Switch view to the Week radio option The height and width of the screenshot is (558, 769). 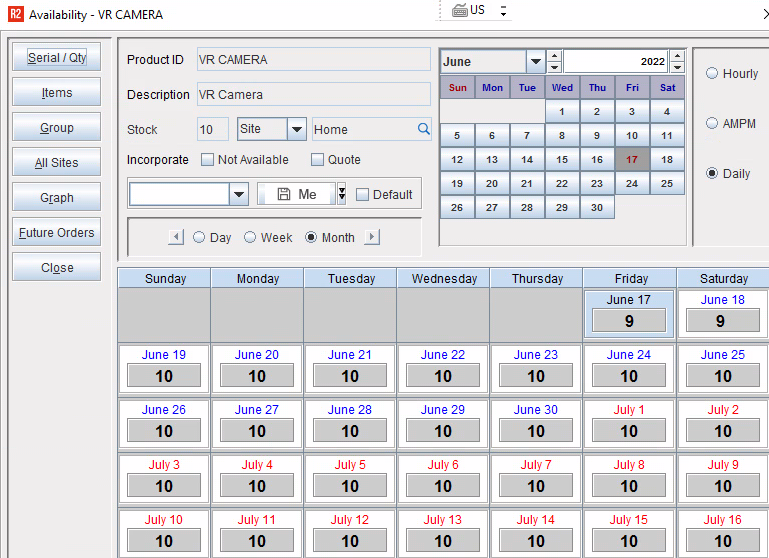[x=250, y=238]
